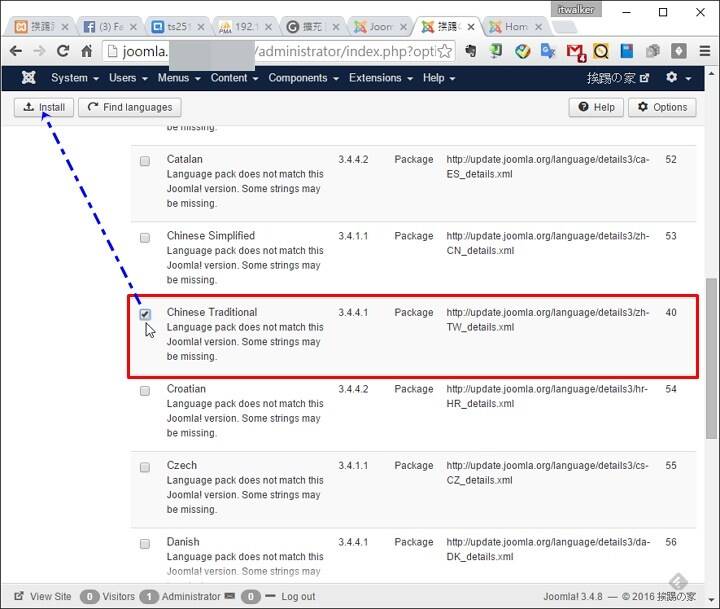The width and height of the screenshot is (720, 609).
Task: Open the Evernote elephant extension icon
Action: click(x=470, y=51)
